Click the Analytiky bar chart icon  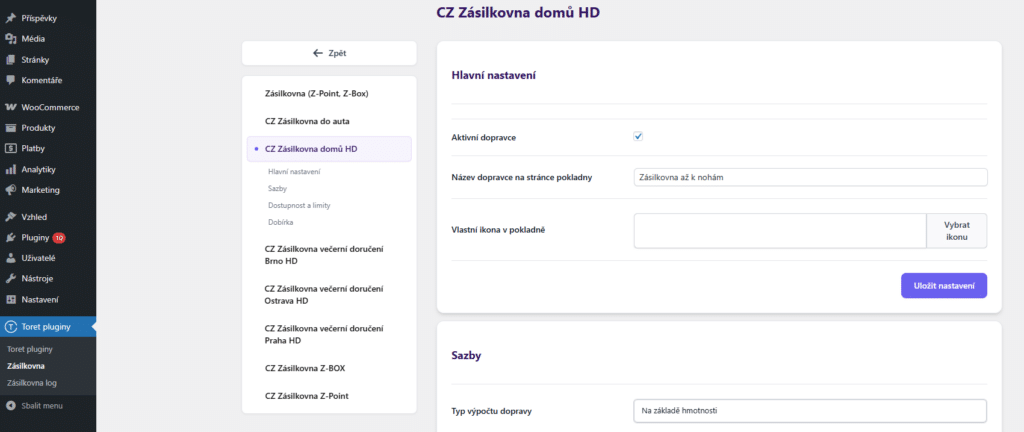(x=10, y=170)
